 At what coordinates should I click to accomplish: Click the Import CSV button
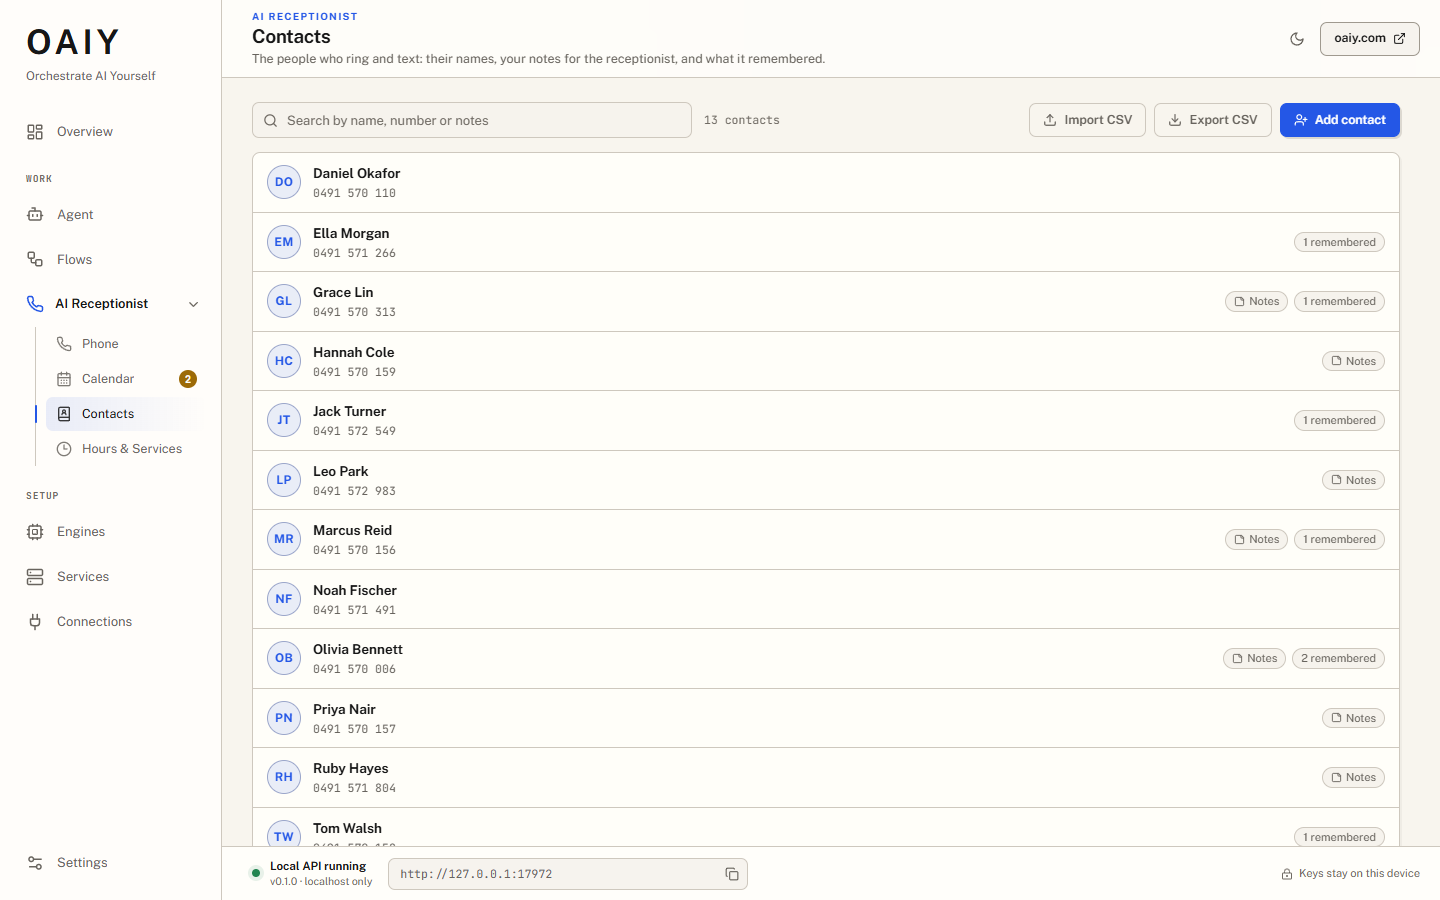[x=1087, y=120]
